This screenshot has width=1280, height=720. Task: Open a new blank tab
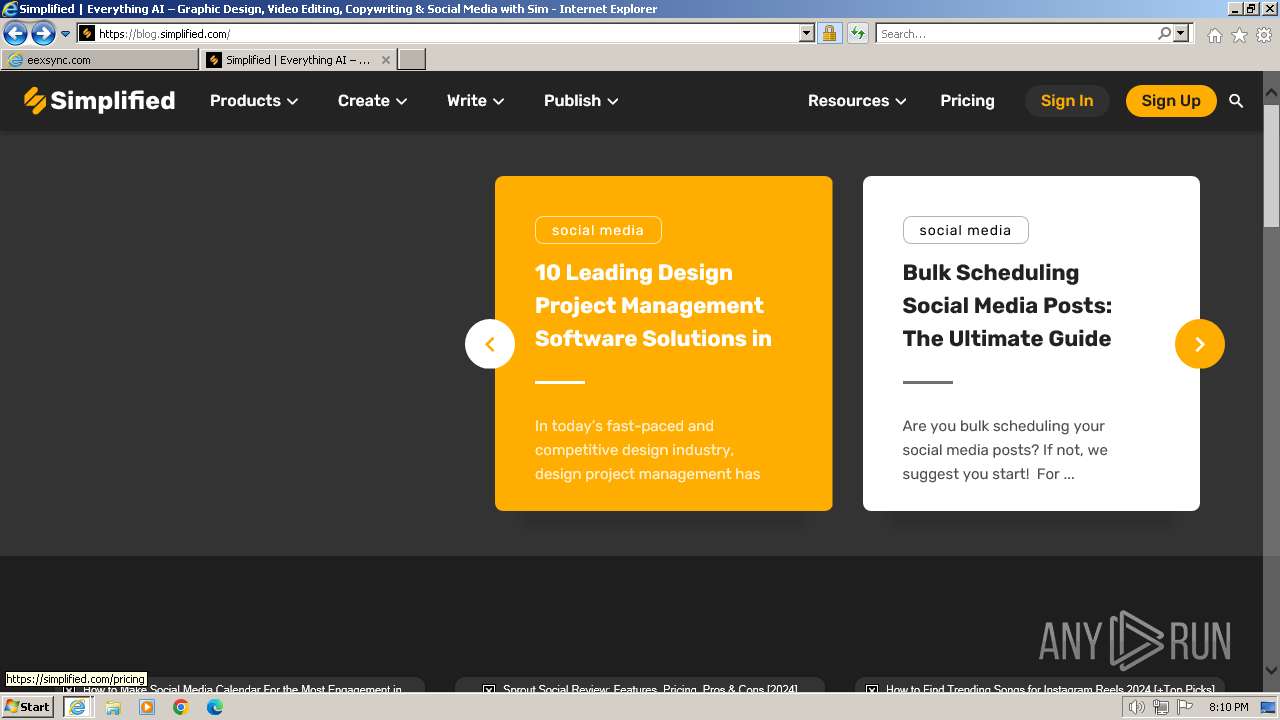412,60
